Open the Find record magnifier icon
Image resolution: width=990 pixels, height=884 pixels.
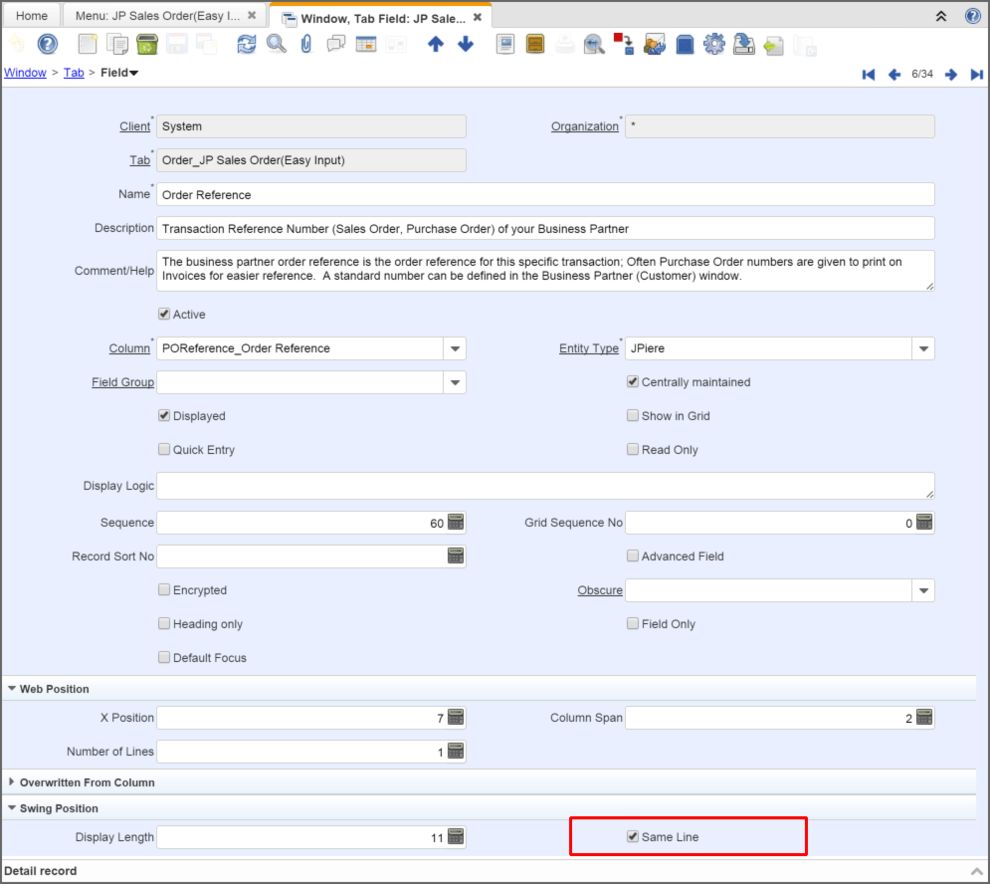(276, 44)
